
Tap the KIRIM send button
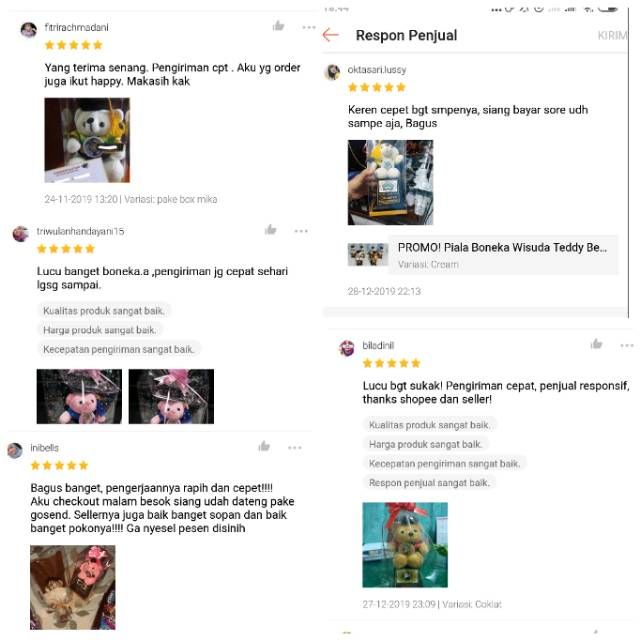coord(612,36)
